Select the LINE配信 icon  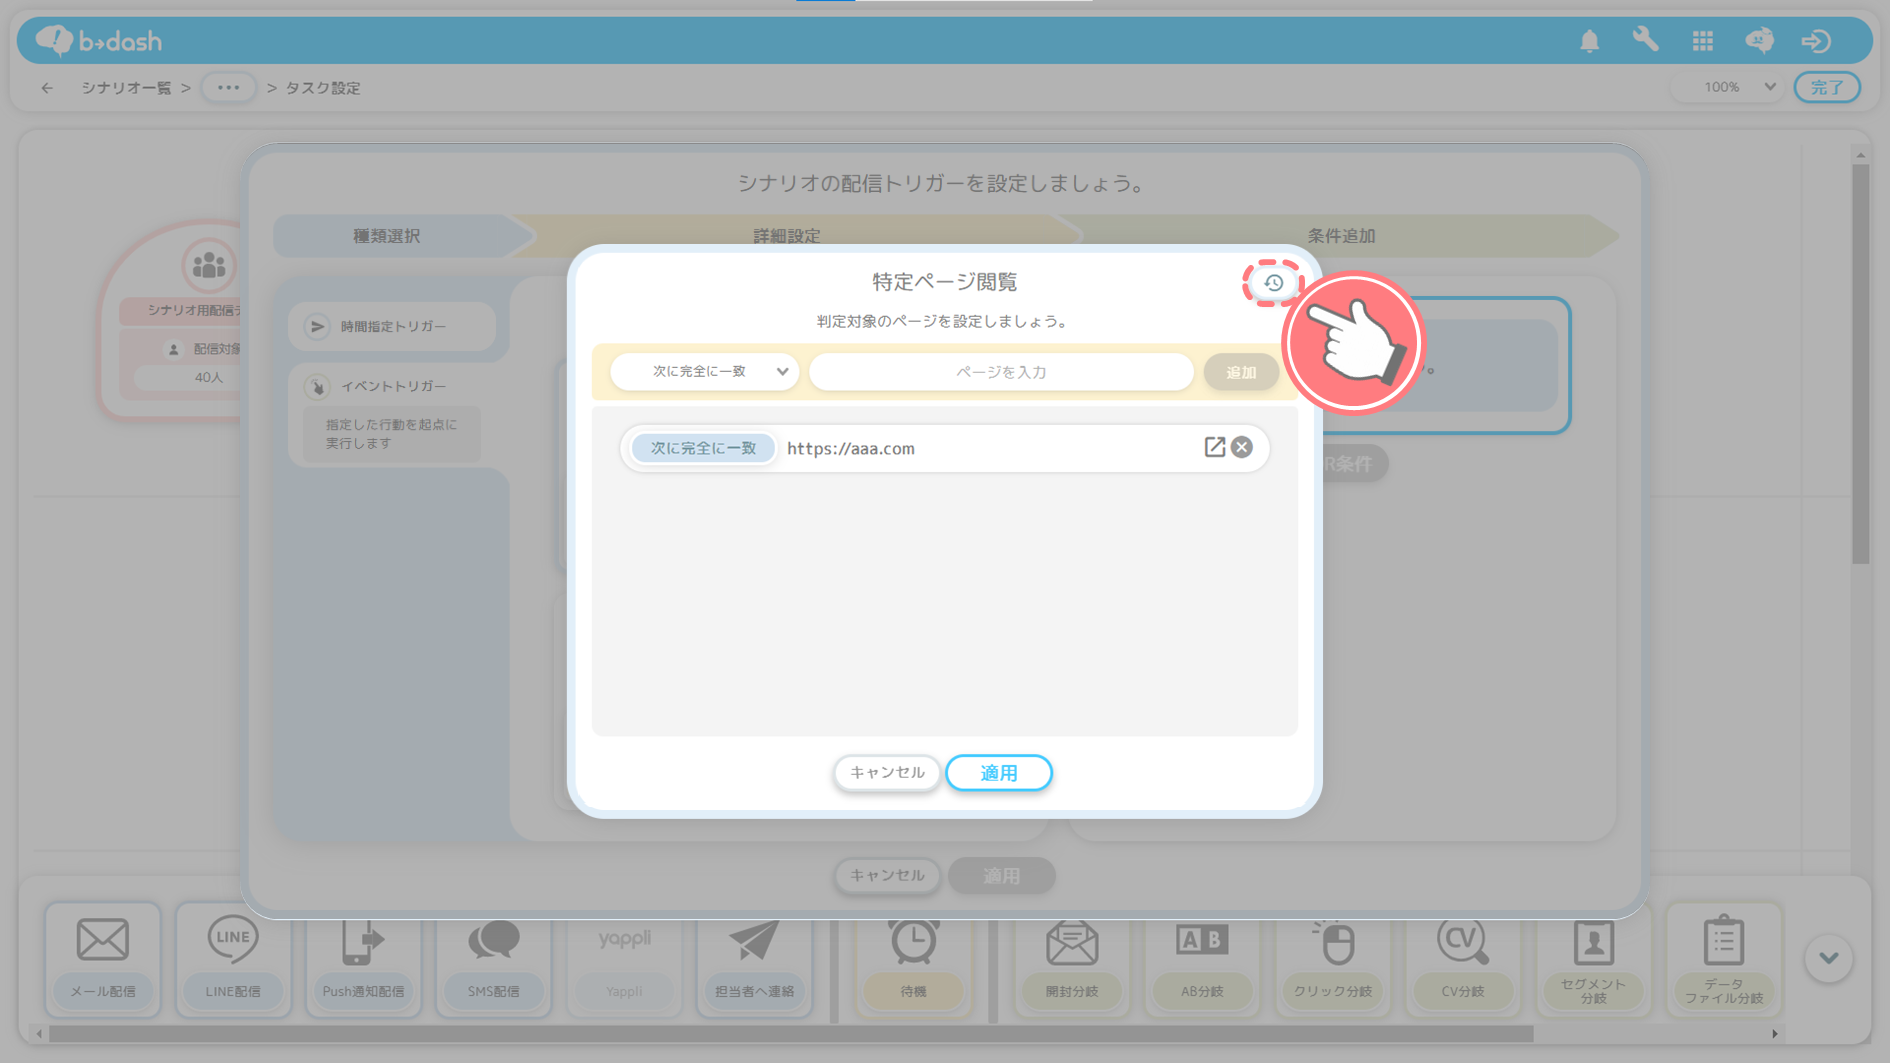(x=232, y=941)
